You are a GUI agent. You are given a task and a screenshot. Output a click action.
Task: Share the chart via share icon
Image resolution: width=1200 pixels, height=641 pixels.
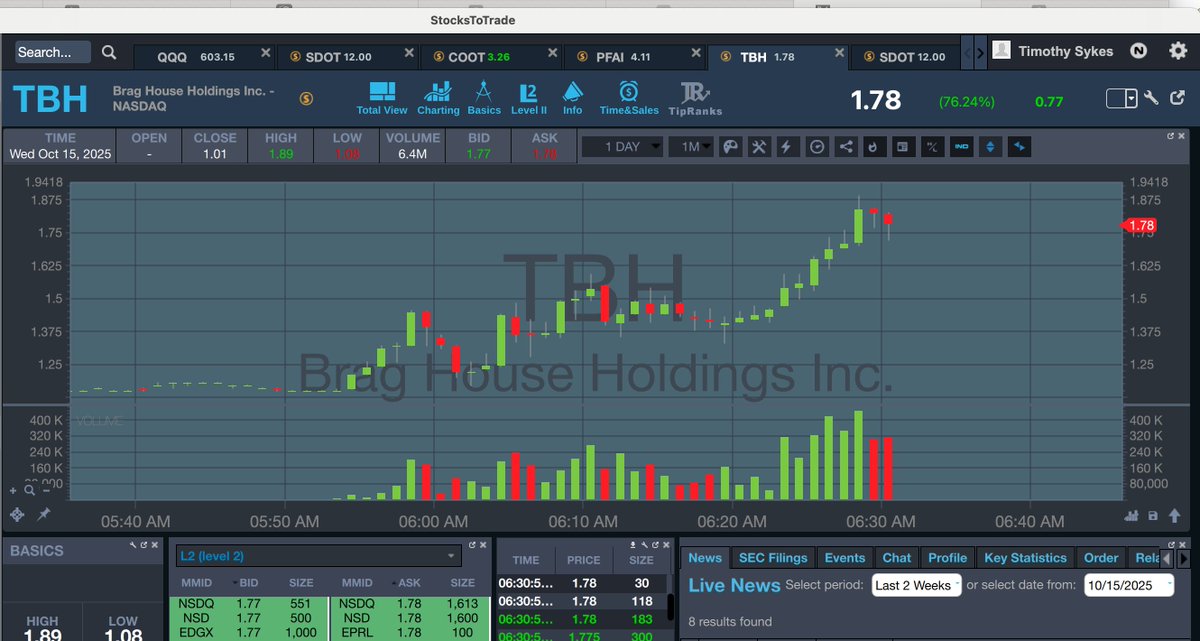pos(846,146)
